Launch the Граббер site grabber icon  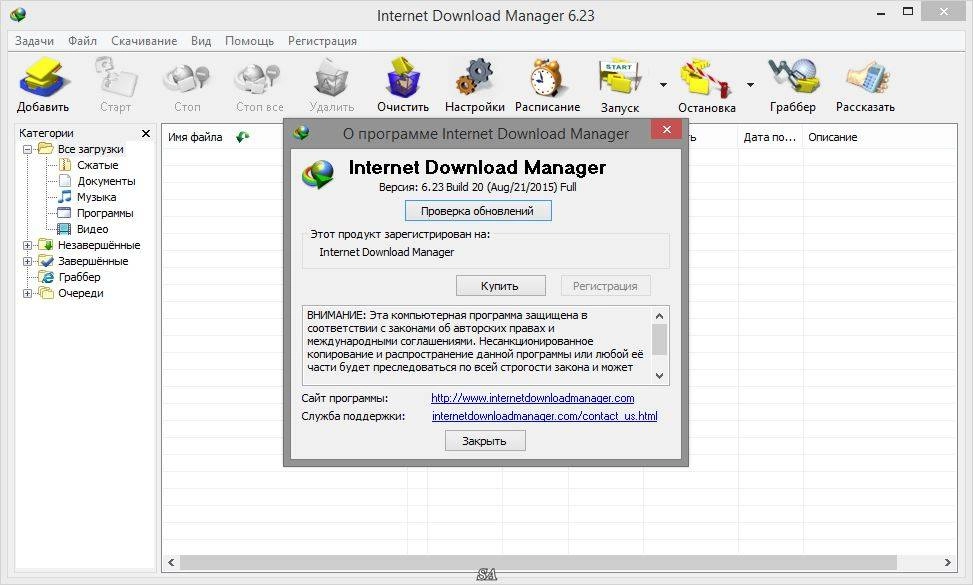point(793,78)
